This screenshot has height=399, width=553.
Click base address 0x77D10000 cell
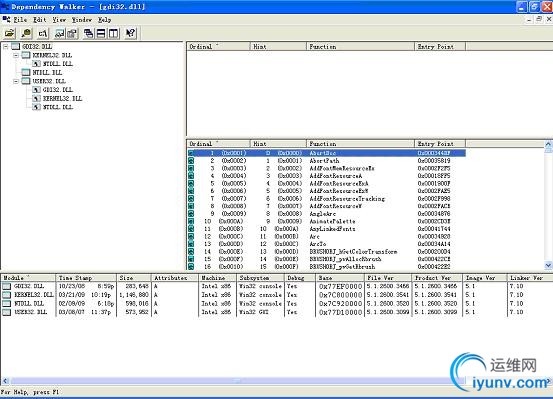pos(340,312)
